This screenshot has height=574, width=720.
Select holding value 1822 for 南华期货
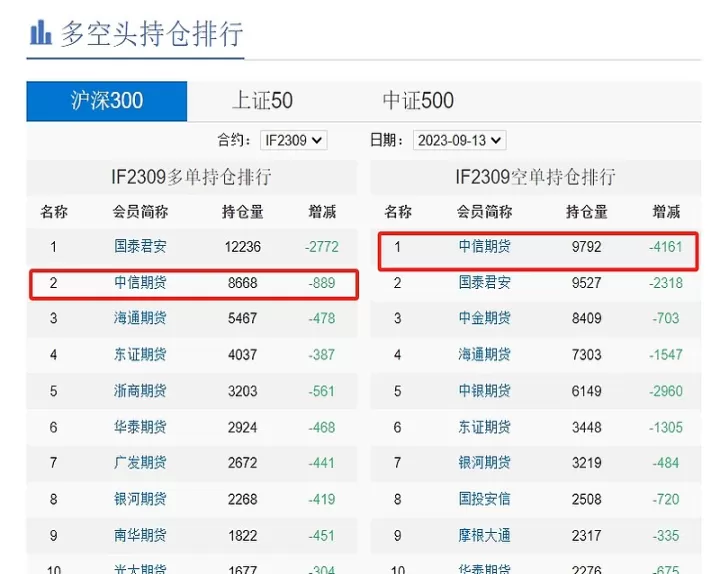coord(242,536)
